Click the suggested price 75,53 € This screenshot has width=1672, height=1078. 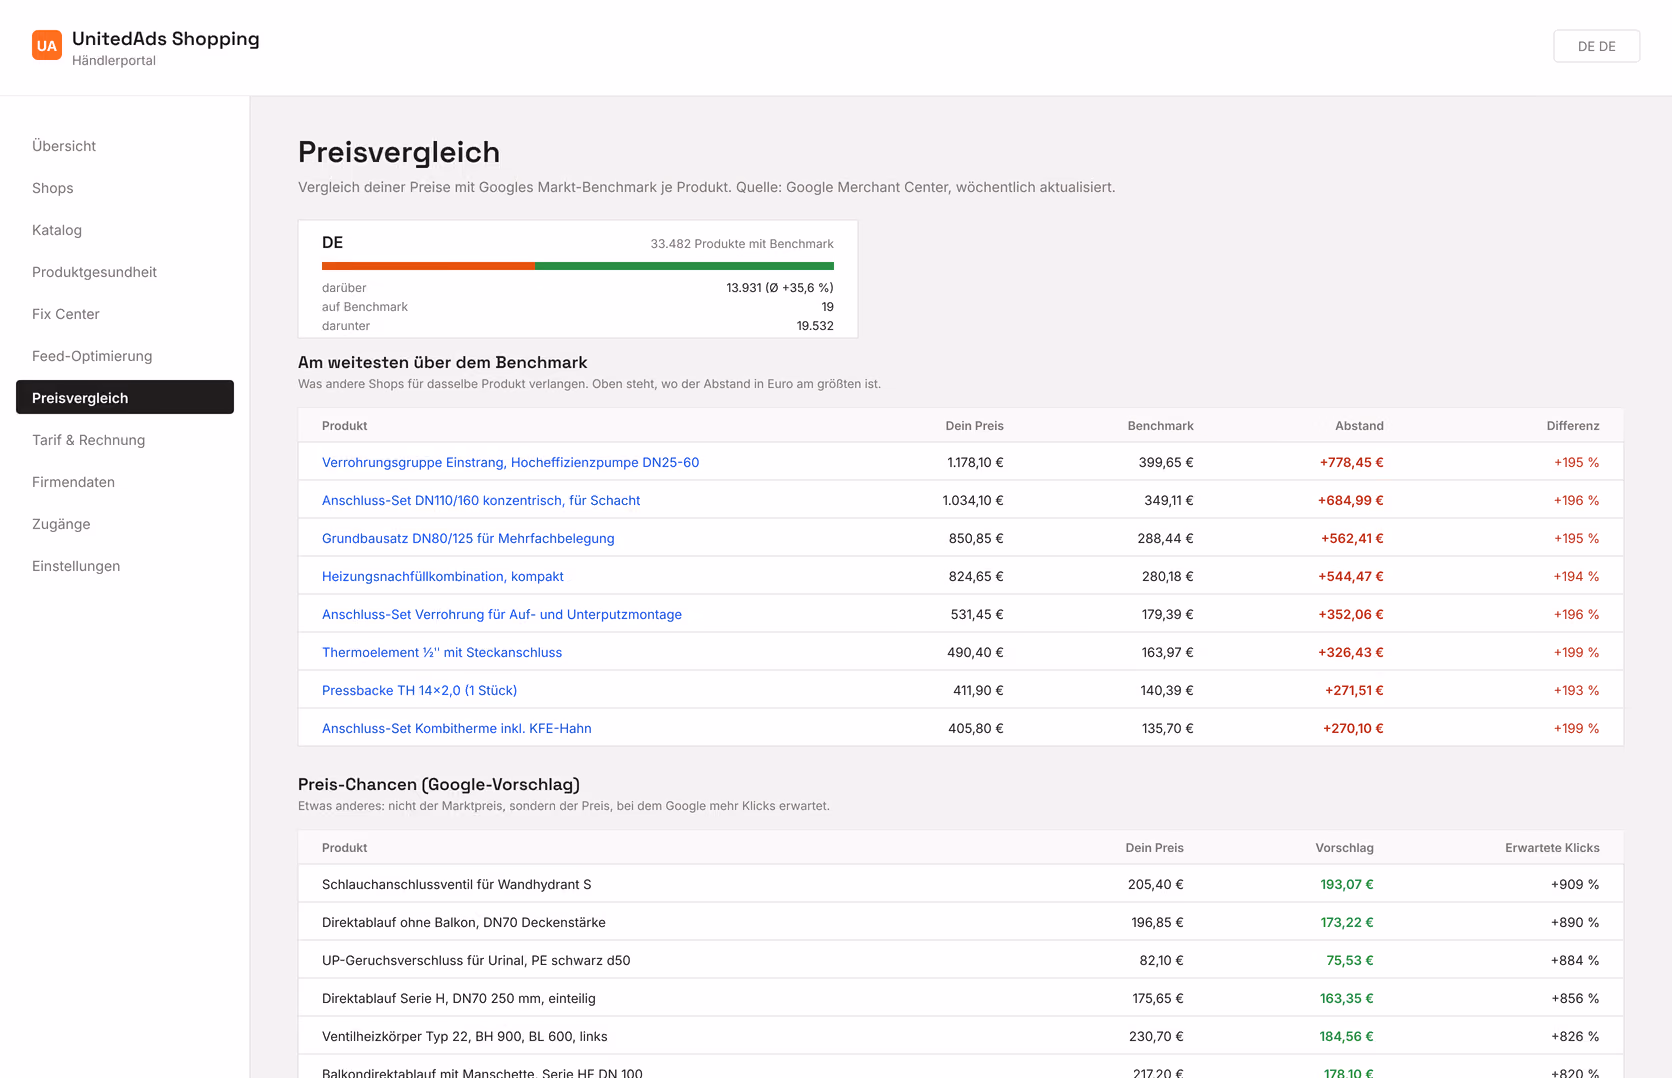pyautogui.click(x=1350, y=960)
